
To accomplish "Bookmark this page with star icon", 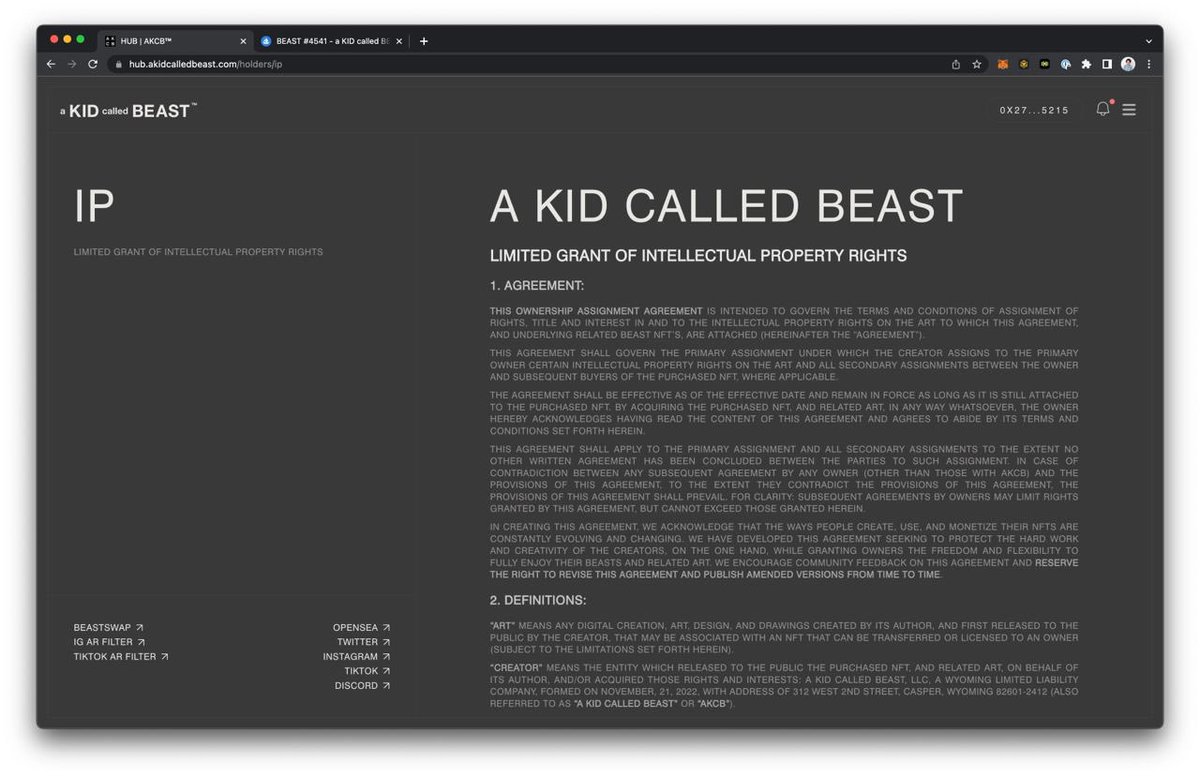I will point(977,64).
